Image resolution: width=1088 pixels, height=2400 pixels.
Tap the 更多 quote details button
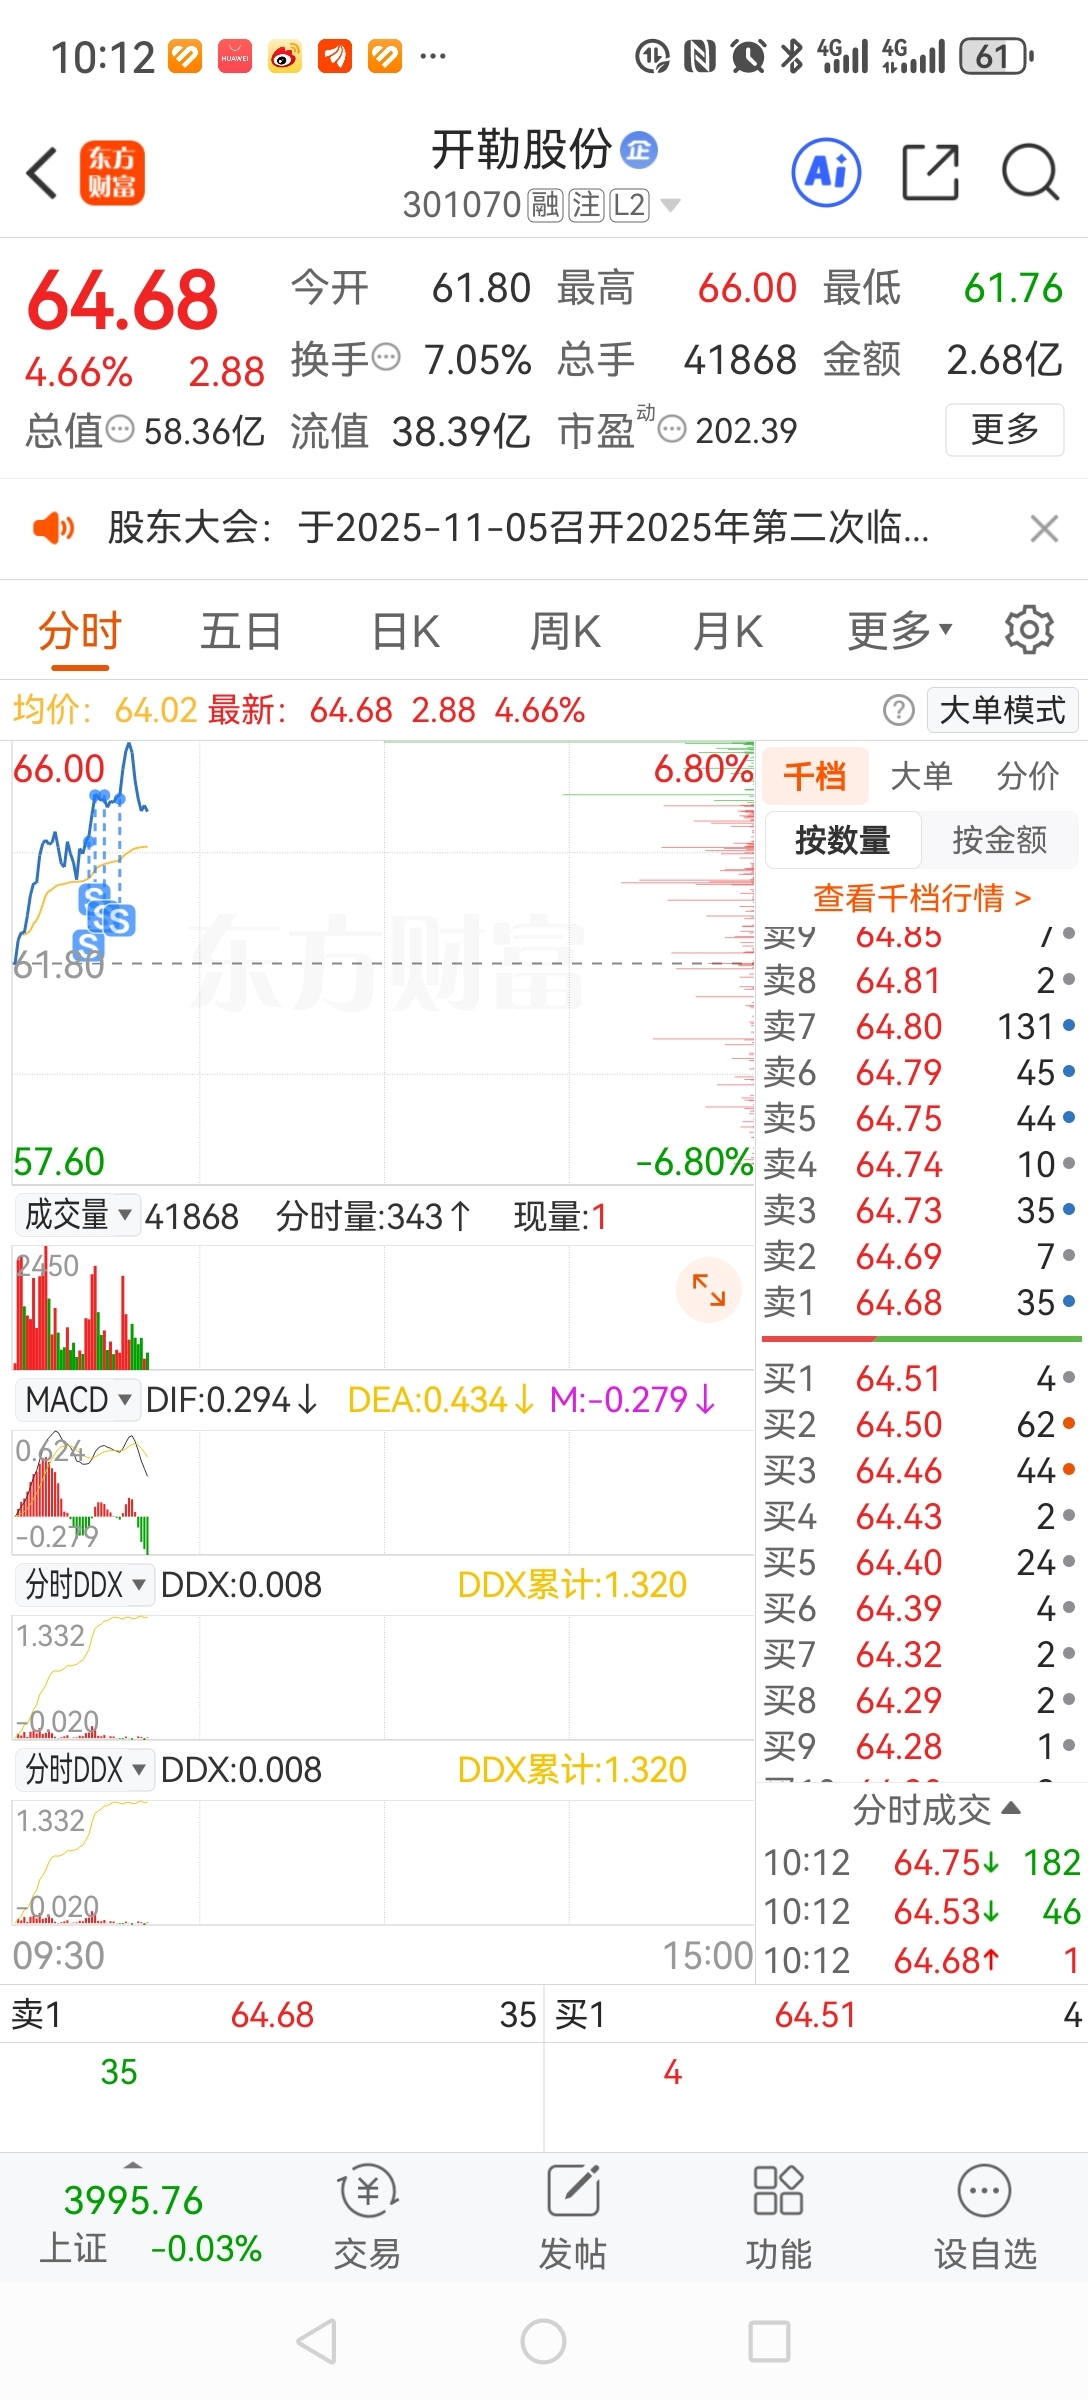click(1004, 430)
